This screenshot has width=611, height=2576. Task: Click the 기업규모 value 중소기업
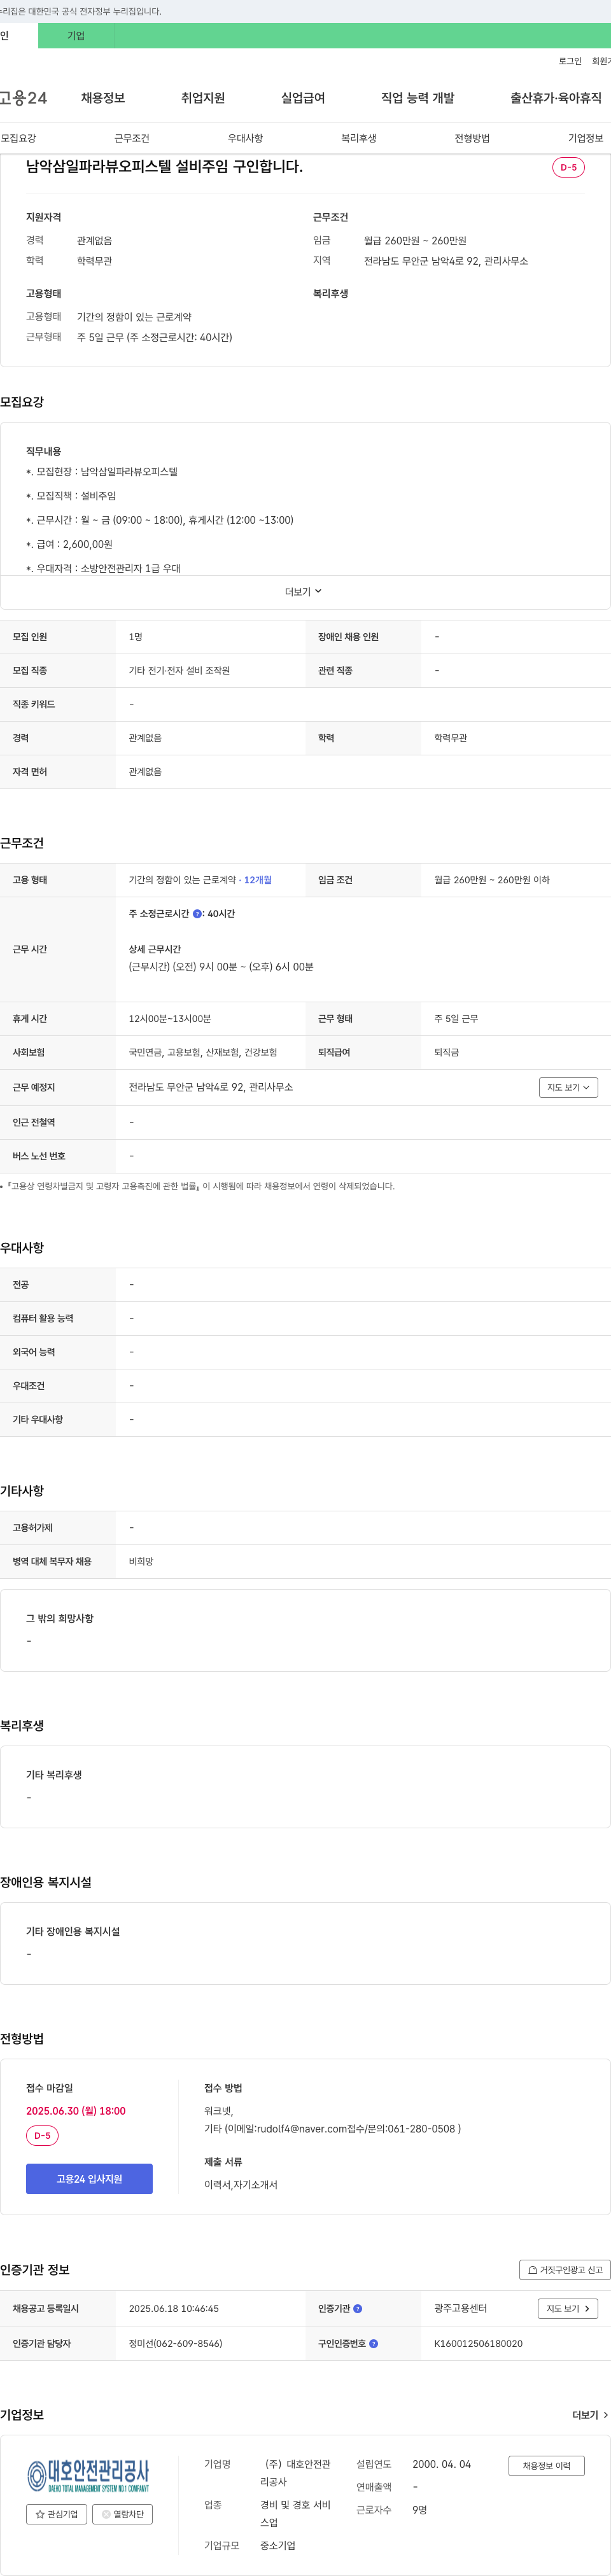click(x=278, y=2545)
